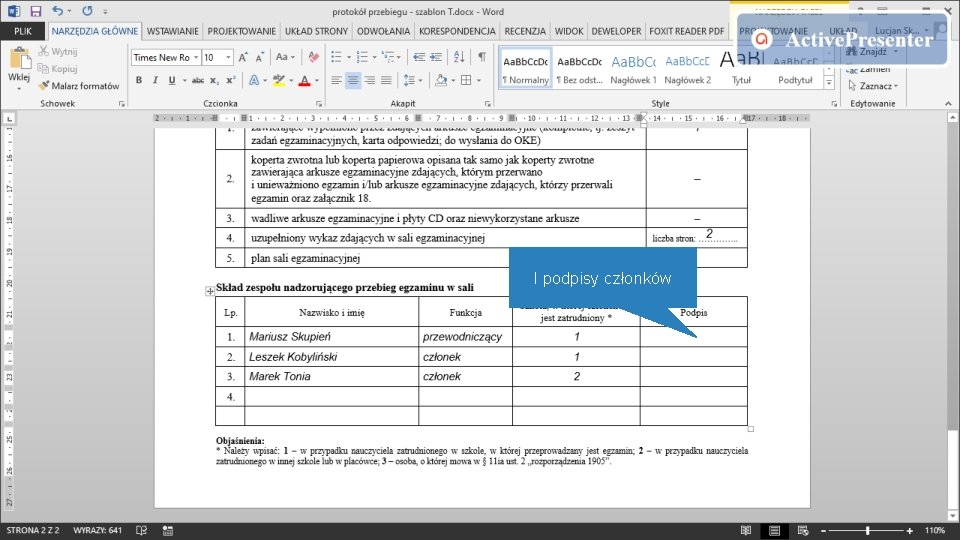Show paragraph marks with the pilcrow icon
The width and height of the screenshot is (960, 540).
(x=482, y=58)
